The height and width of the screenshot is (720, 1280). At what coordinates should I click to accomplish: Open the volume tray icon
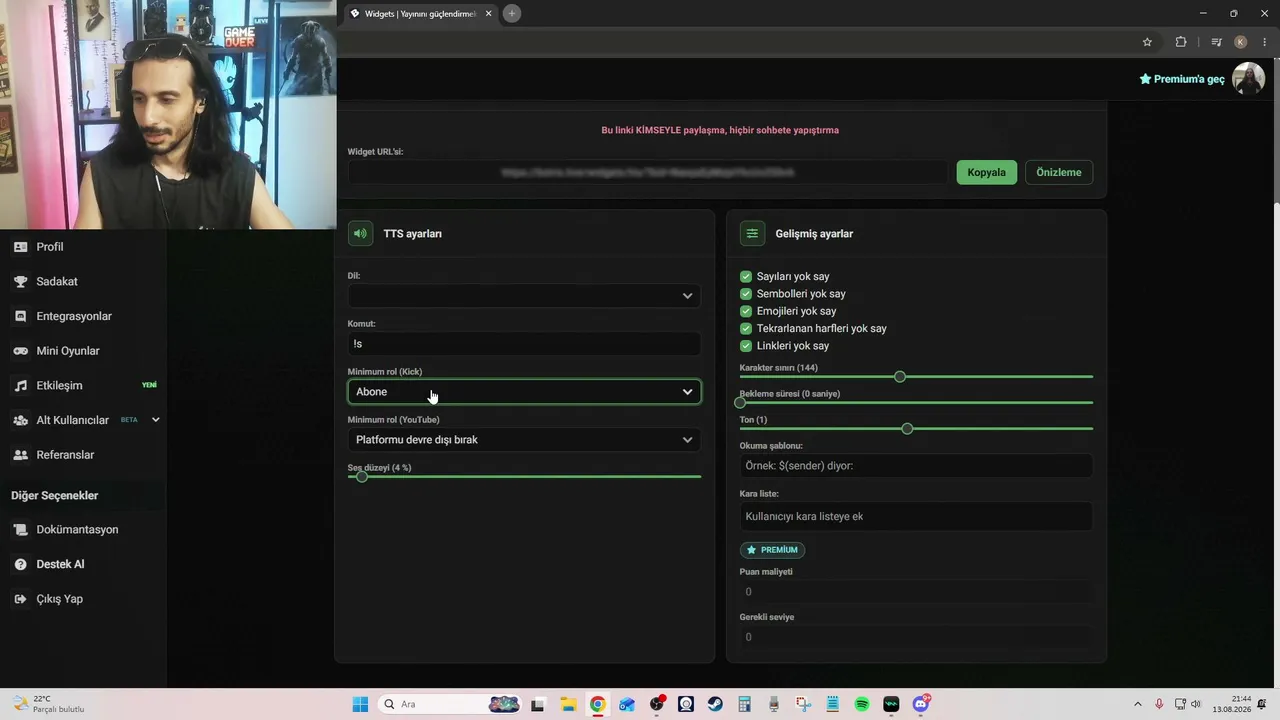click(x=1196, y=704)
